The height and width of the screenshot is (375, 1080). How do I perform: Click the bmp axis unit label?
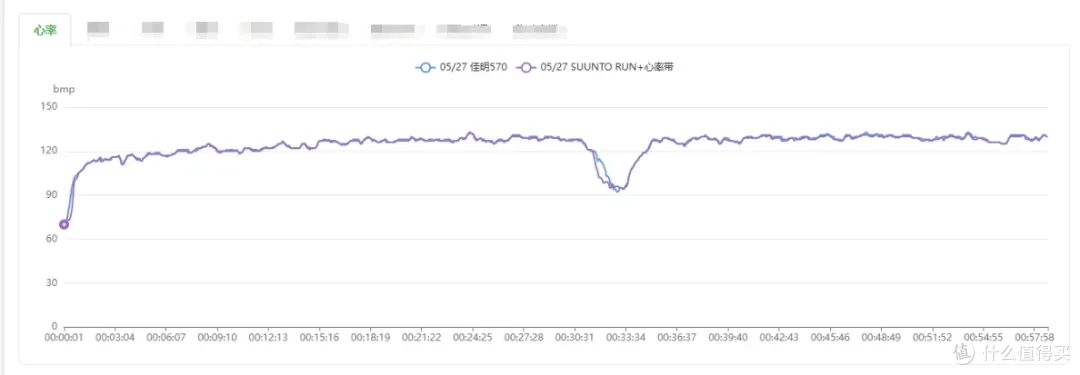64,90
